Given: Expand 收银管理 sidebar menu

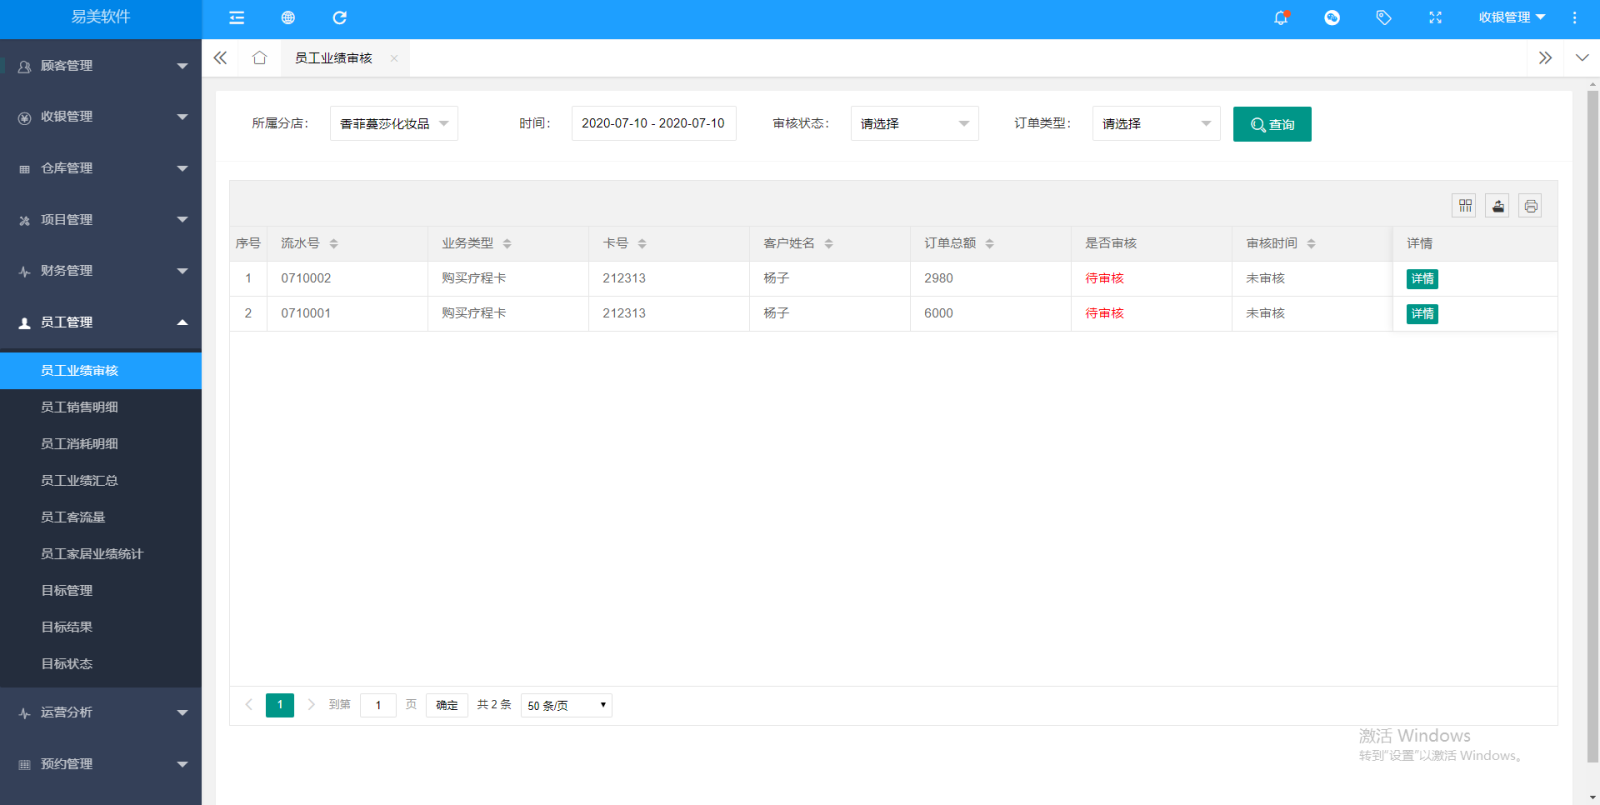Looking at the screenshot, I should tap(101, 117).
